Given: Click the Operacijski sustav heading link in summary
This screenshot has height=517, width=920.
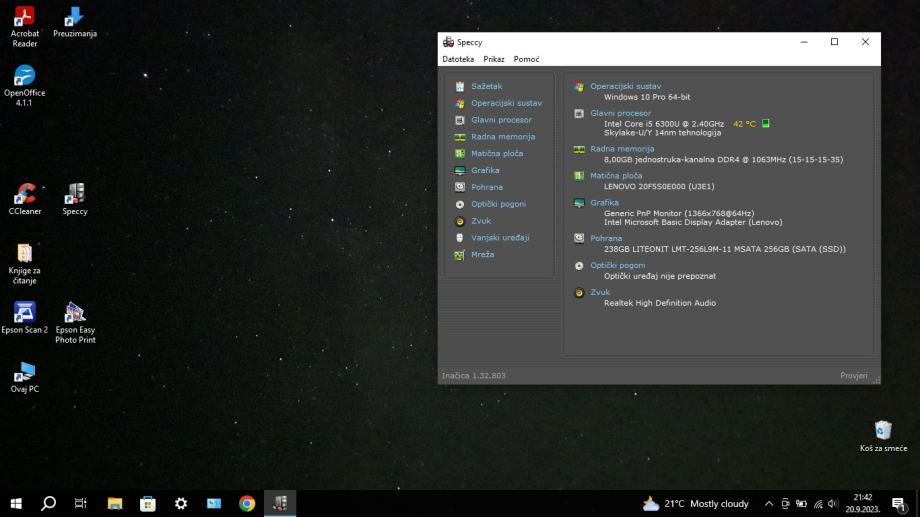Looking at the screenshot, I should [x=625, y=87].
